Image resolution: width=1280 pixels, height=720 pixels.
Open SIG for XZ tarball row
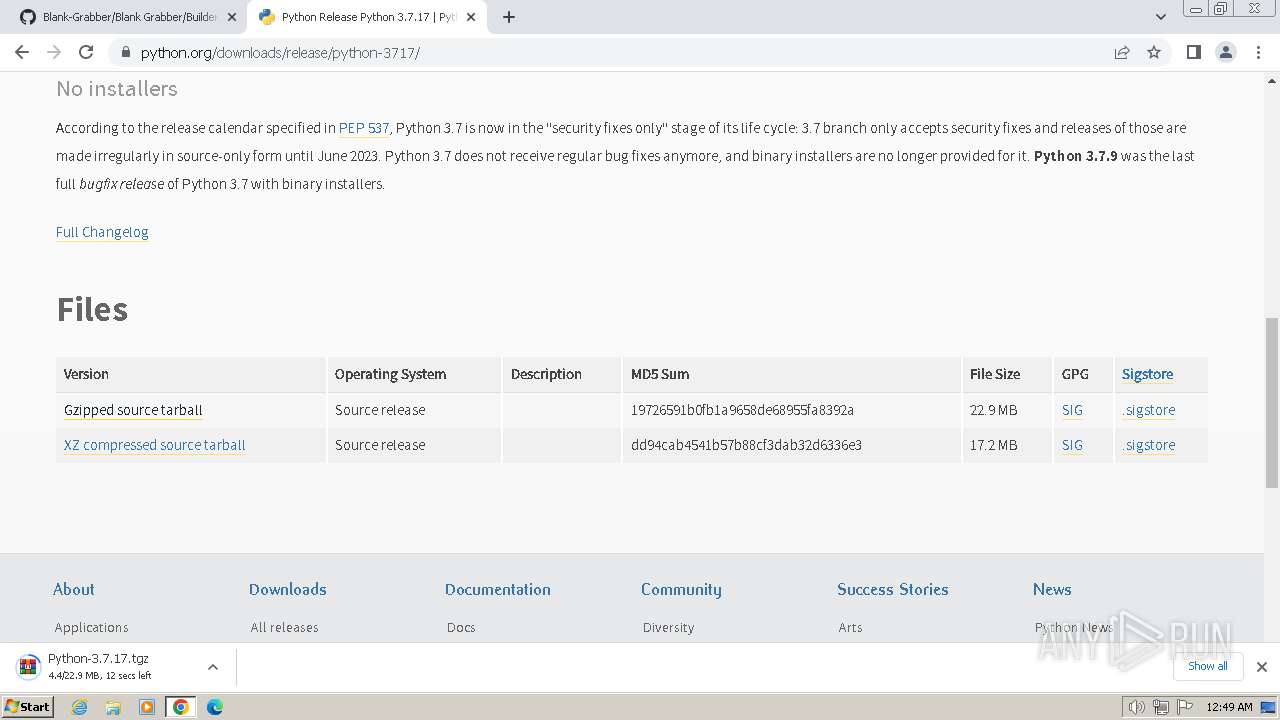coord(1072,445)
